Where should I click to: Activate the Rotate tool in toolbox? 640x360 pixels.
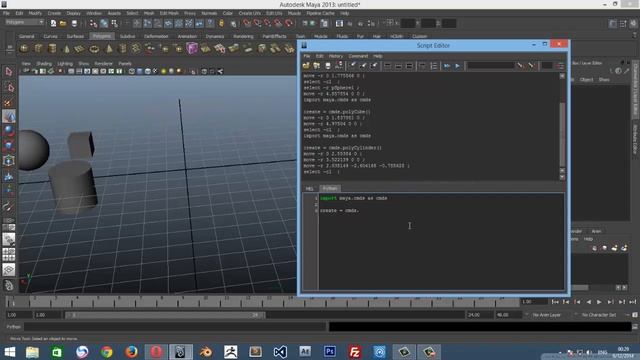9,131
